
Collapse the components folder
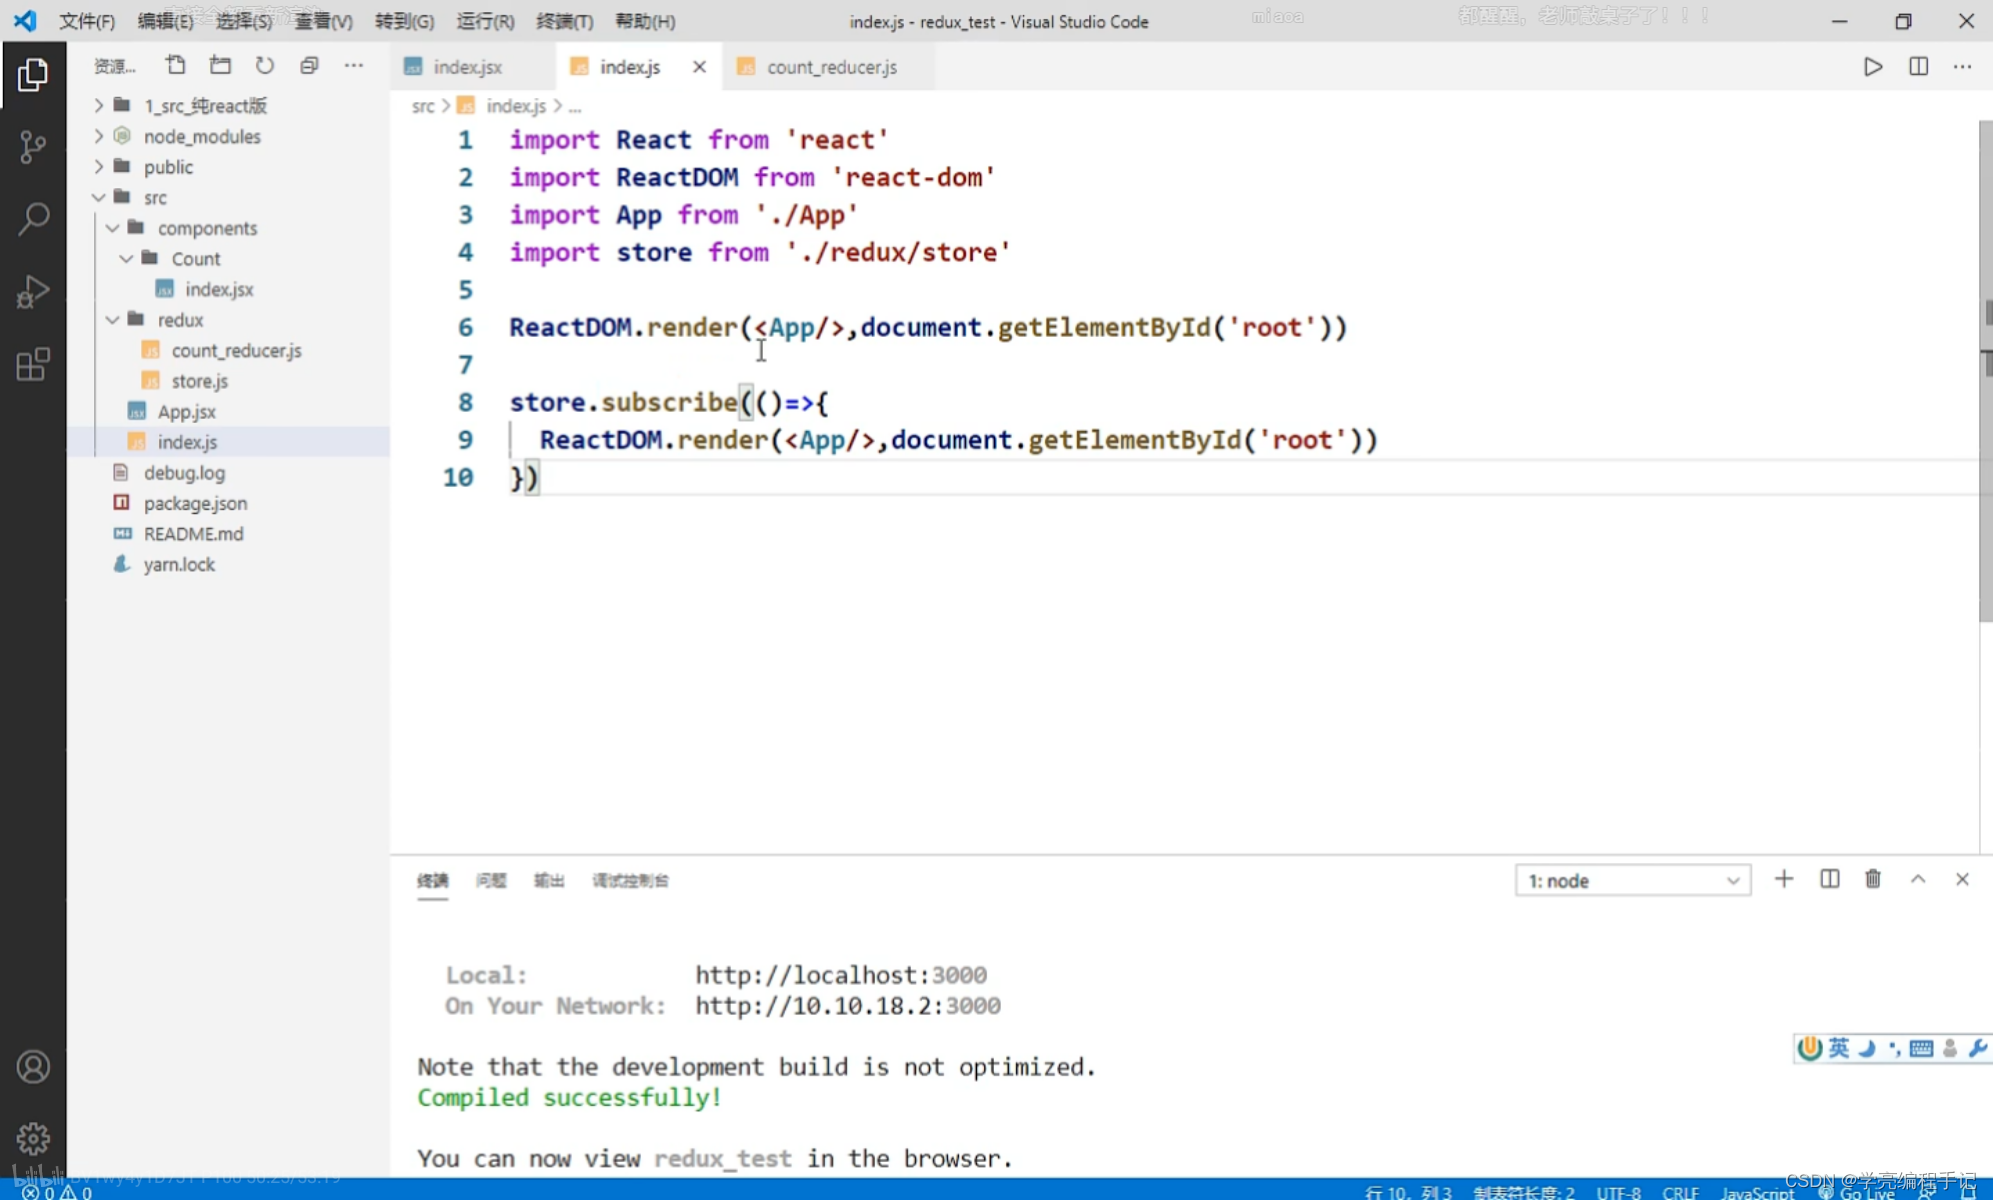228,228
